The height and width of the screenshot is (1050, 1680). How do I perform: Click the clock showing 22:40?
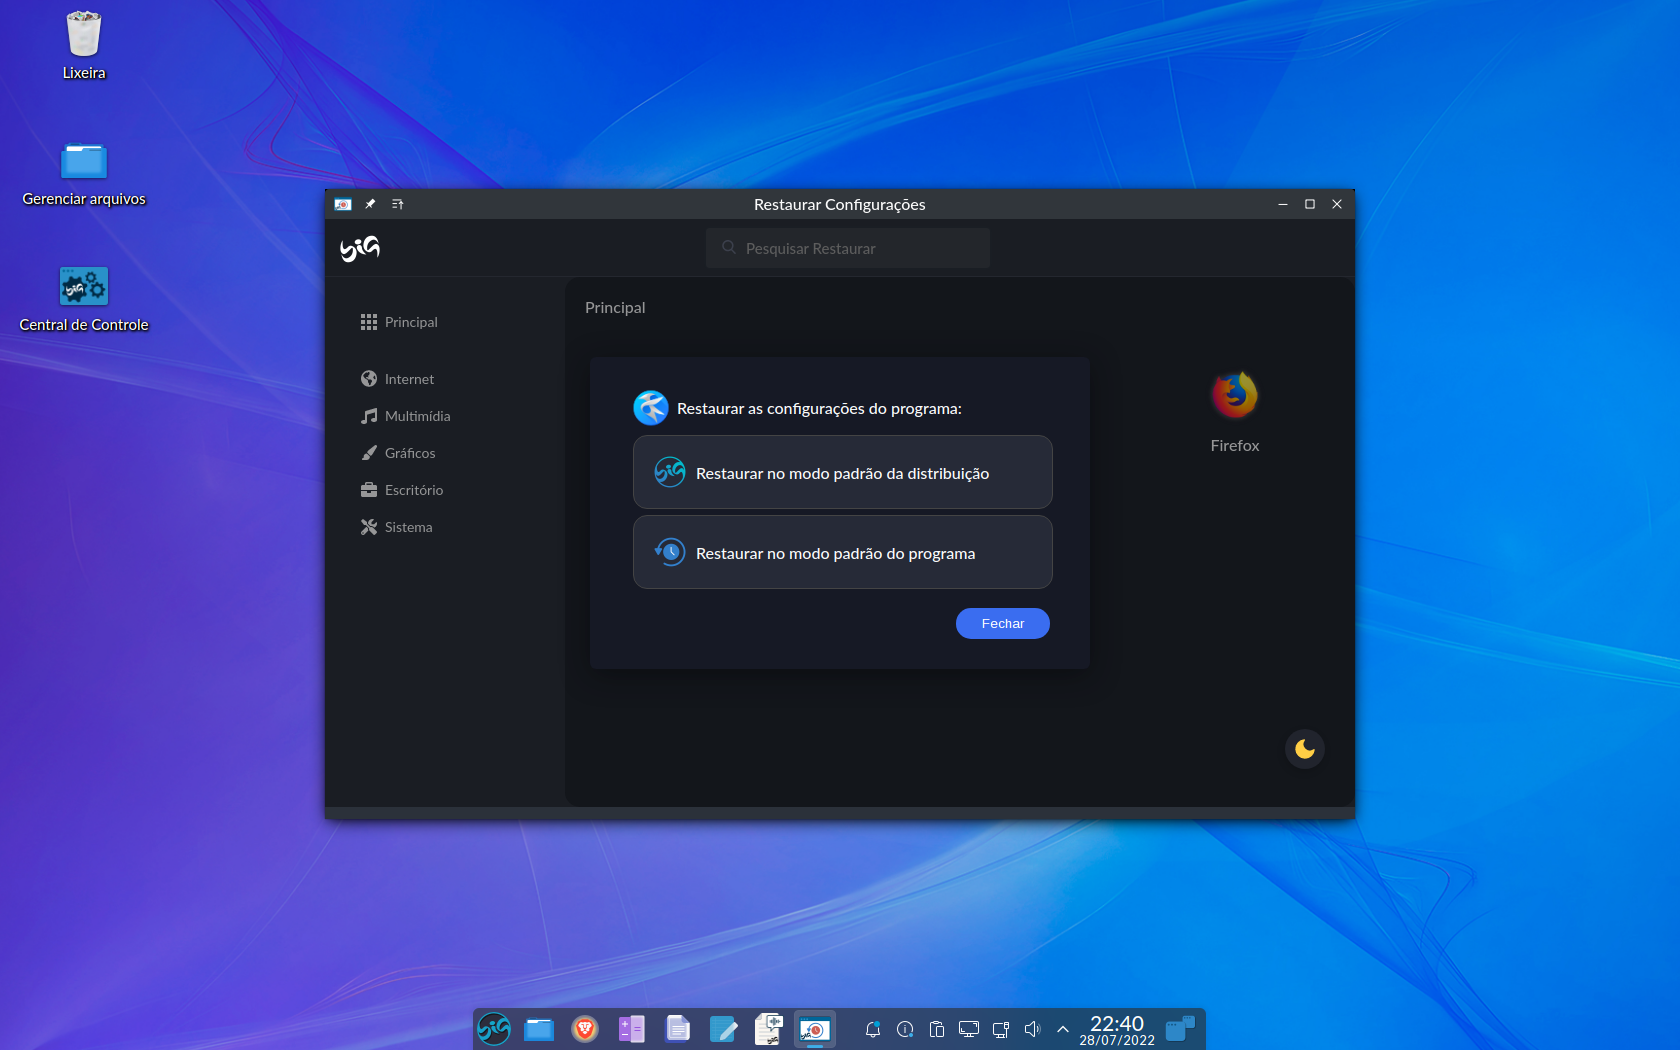pyautogui.click(x=1117, y=1030)
